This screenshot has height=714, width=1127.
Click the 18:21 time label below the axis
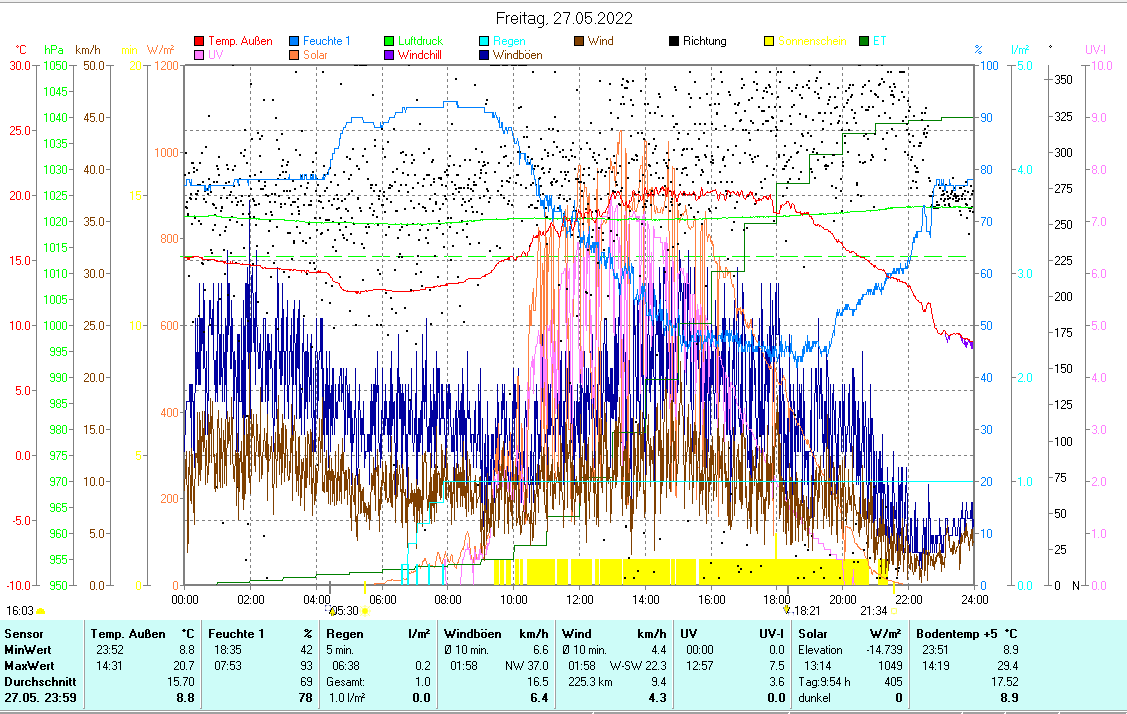click(806, 611)
